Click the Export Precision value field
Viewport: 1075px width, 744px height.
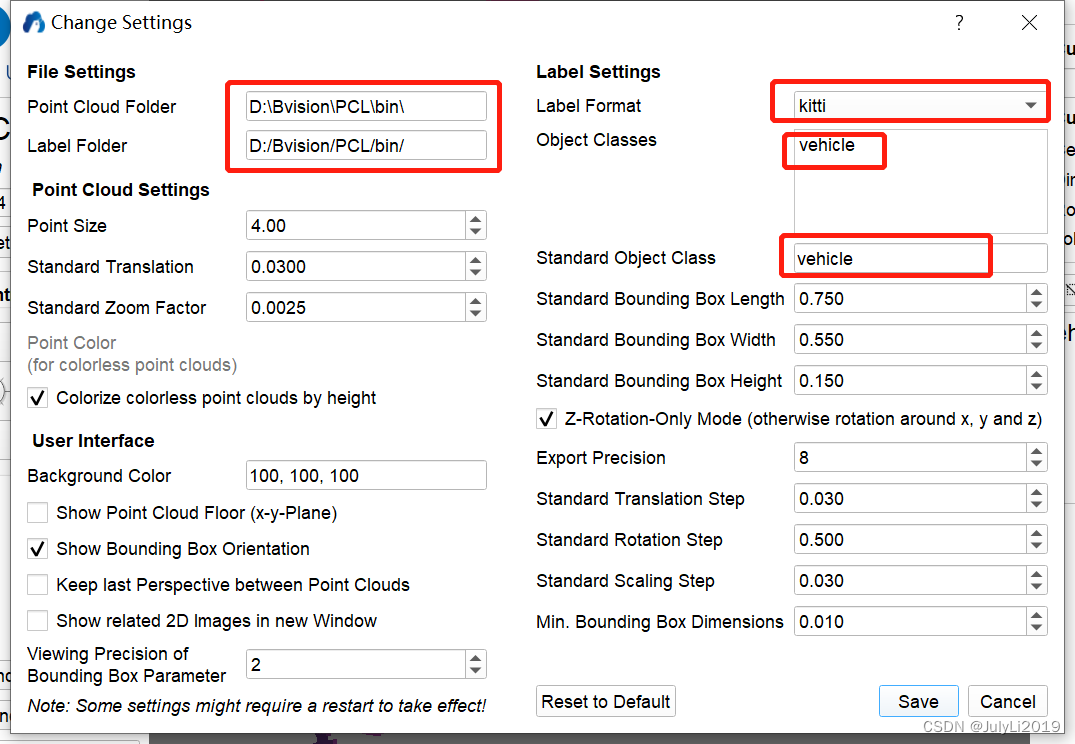910,457
